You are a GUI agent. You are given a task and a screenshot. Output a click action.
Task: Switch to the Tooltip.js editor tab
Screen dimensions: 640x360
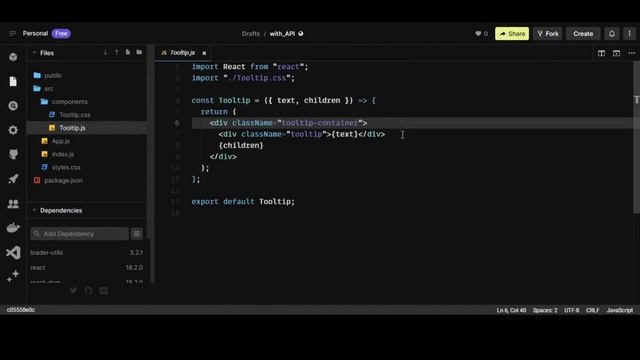coord(182,53)
